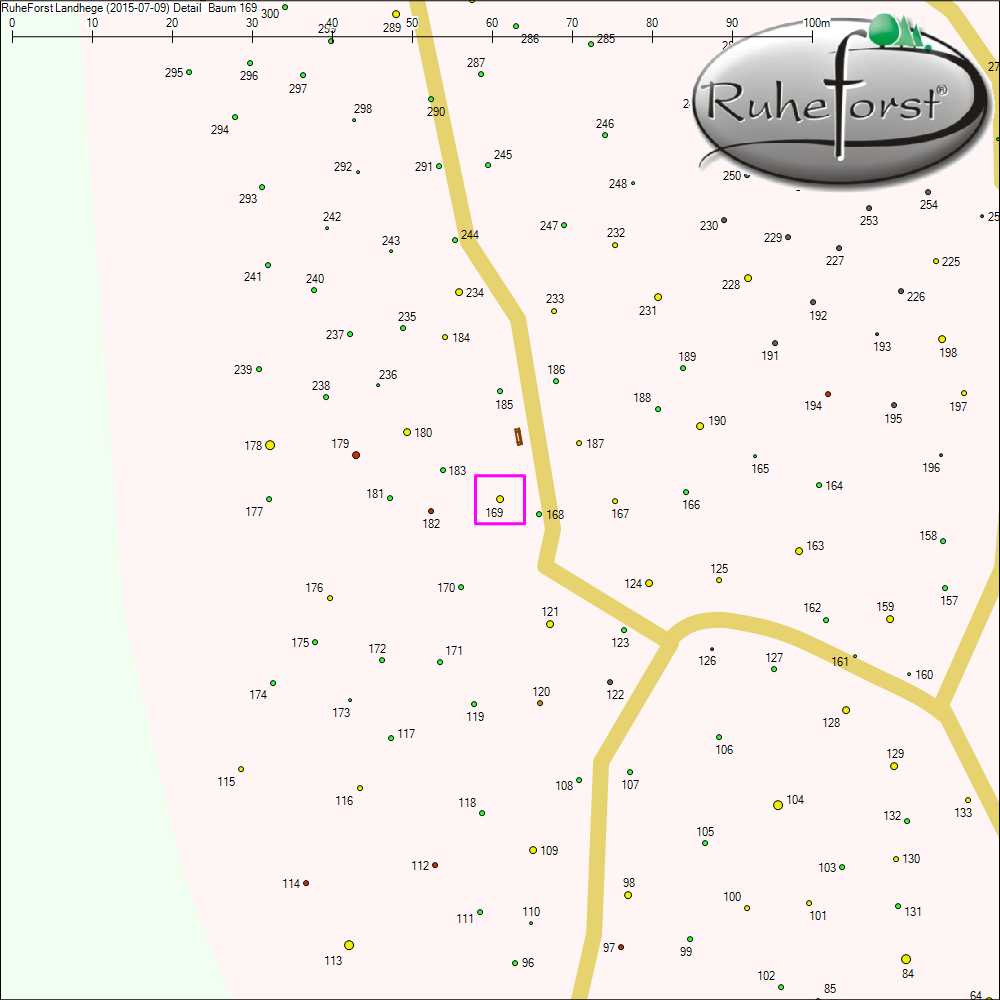Select tree 187 yellow marker

tap(579, 443)
